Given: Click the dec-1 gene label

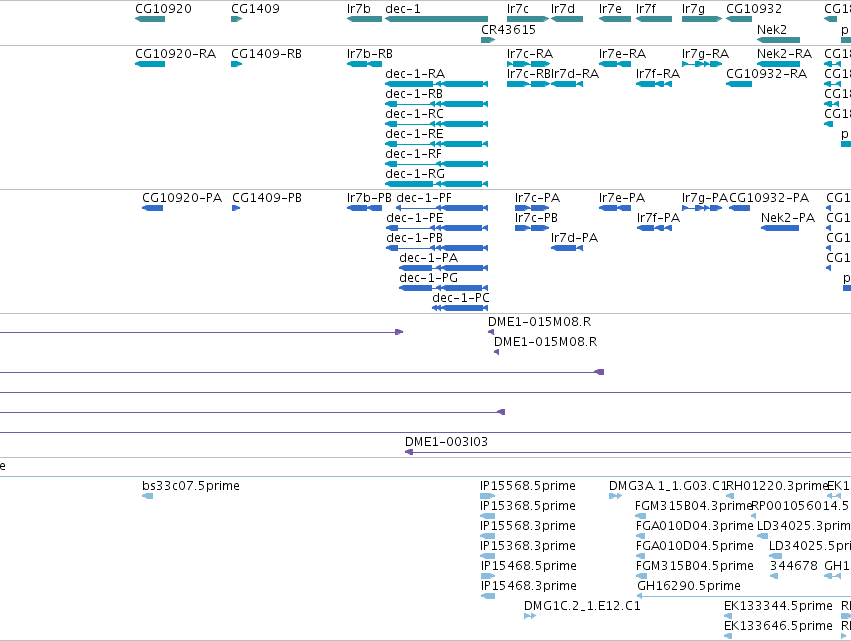Looking at the screenshot, I should click(403, 9).
